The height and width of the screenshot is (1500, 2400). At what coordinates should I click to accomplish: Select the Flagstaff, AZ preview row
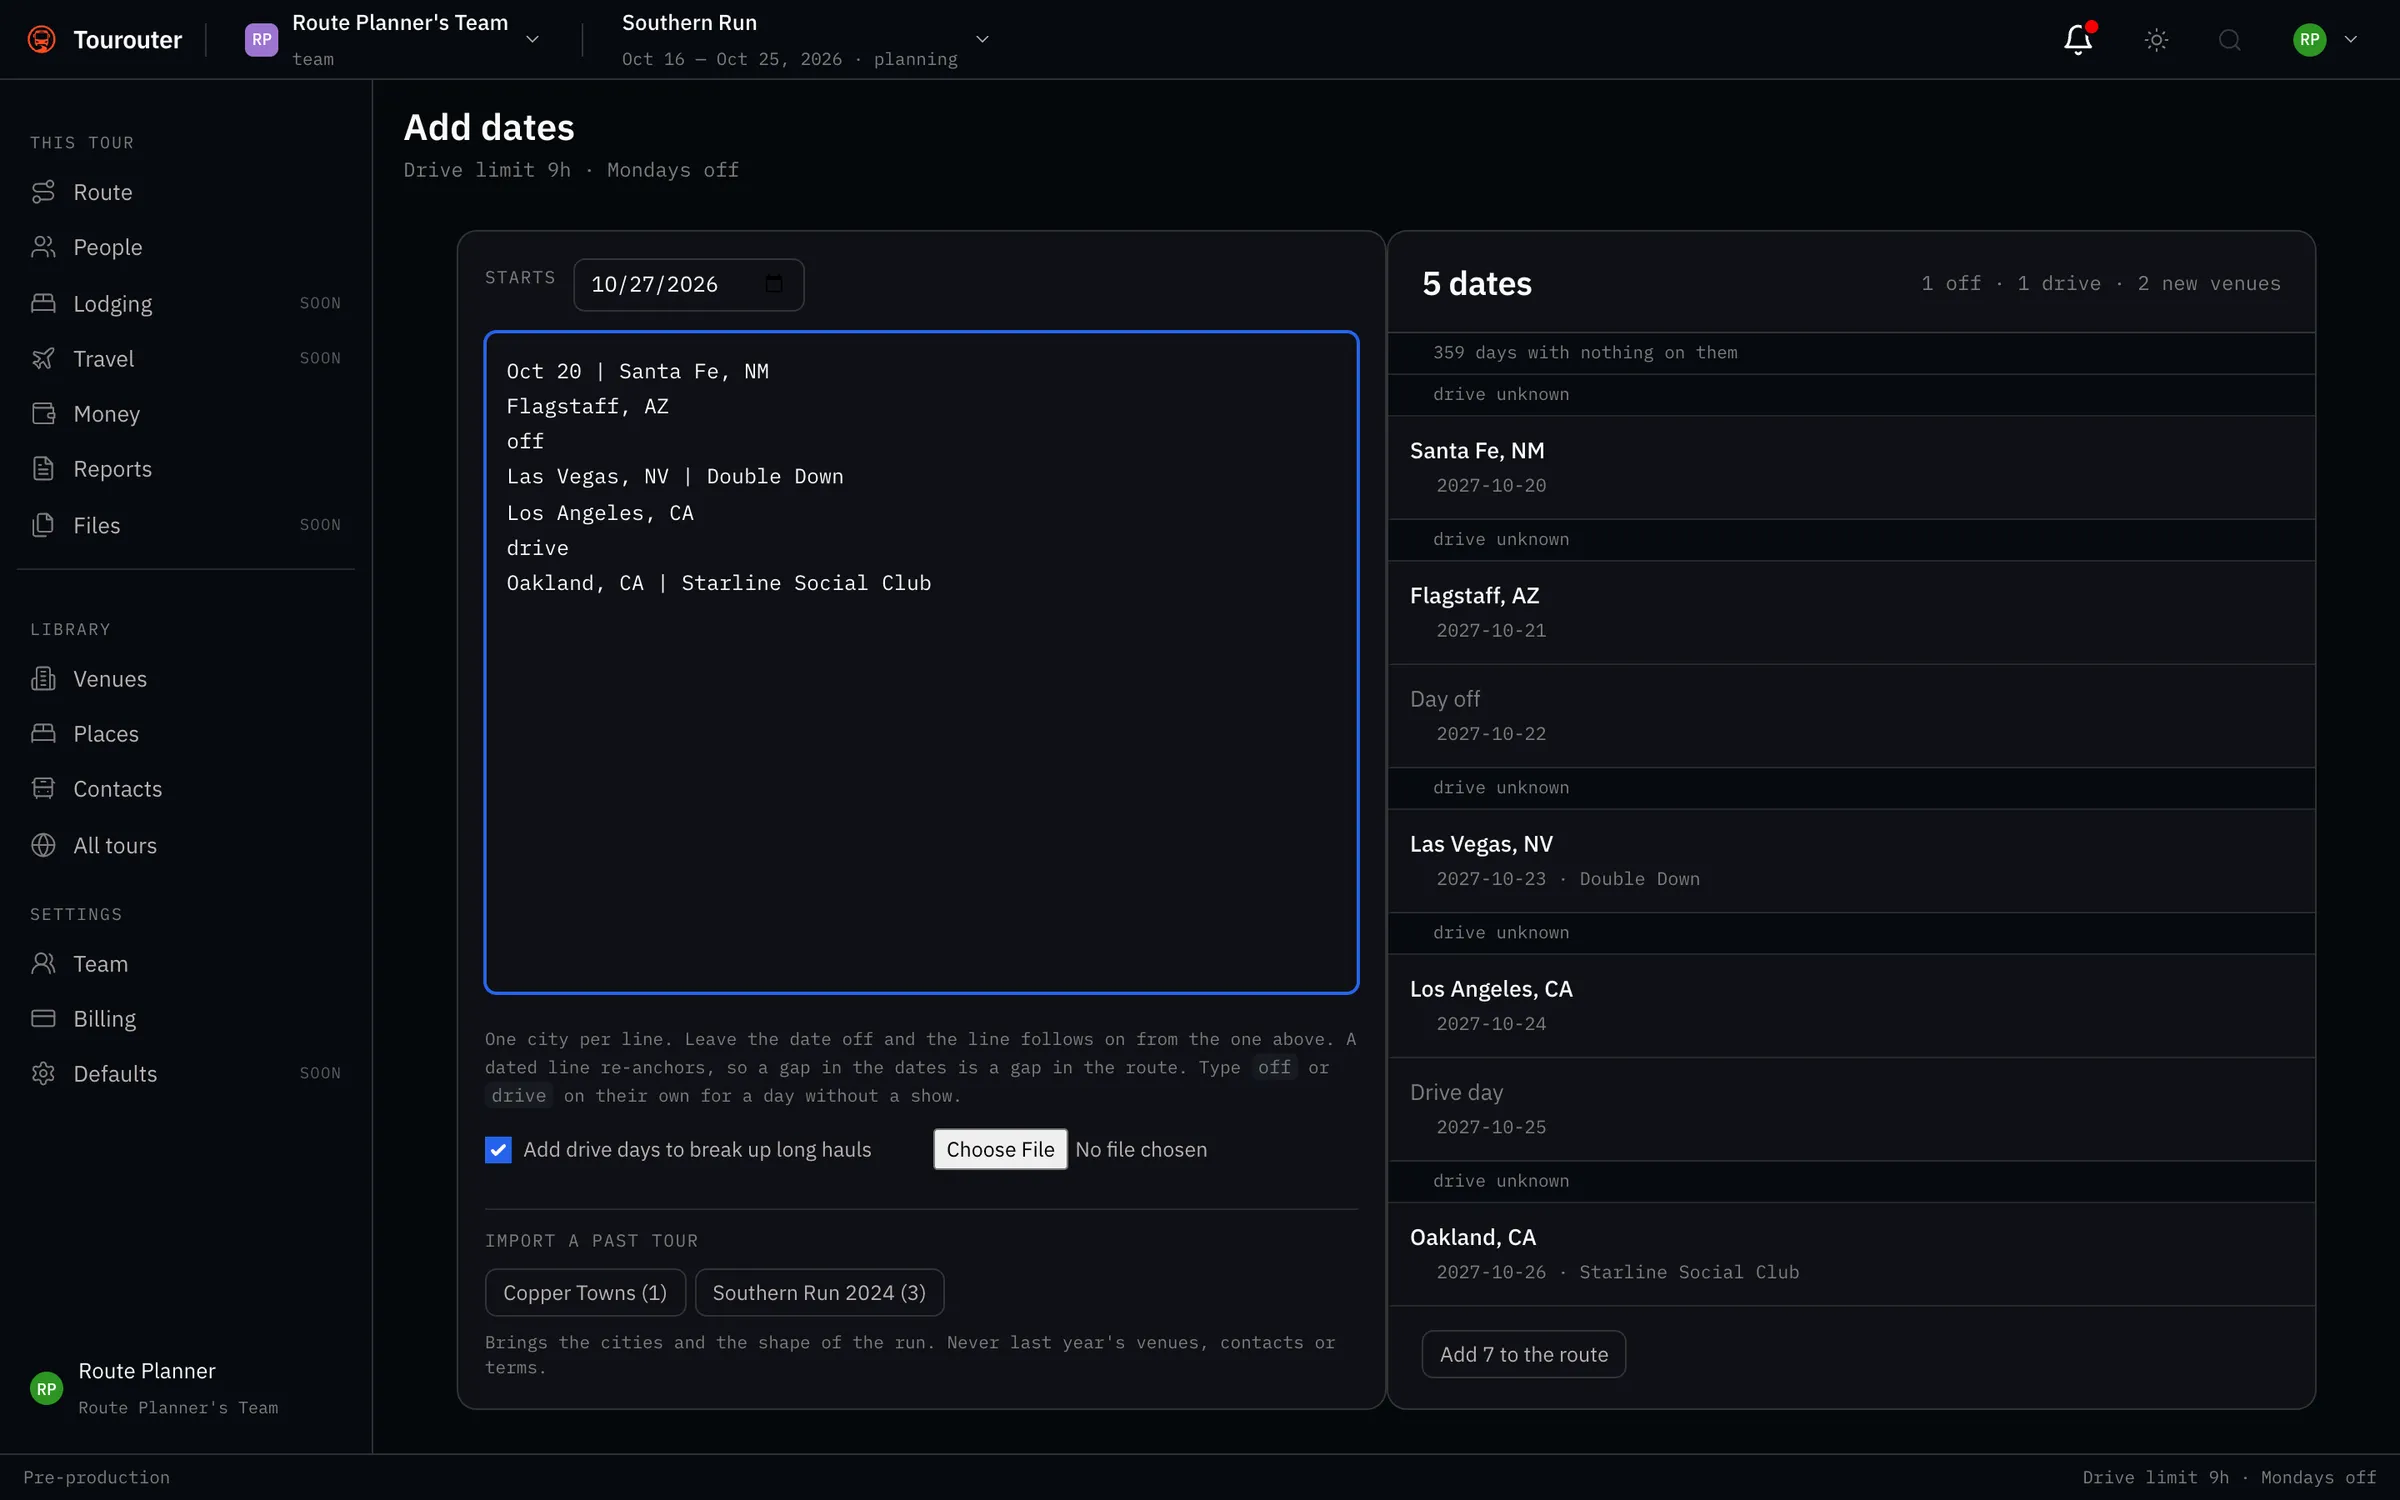1851,612
